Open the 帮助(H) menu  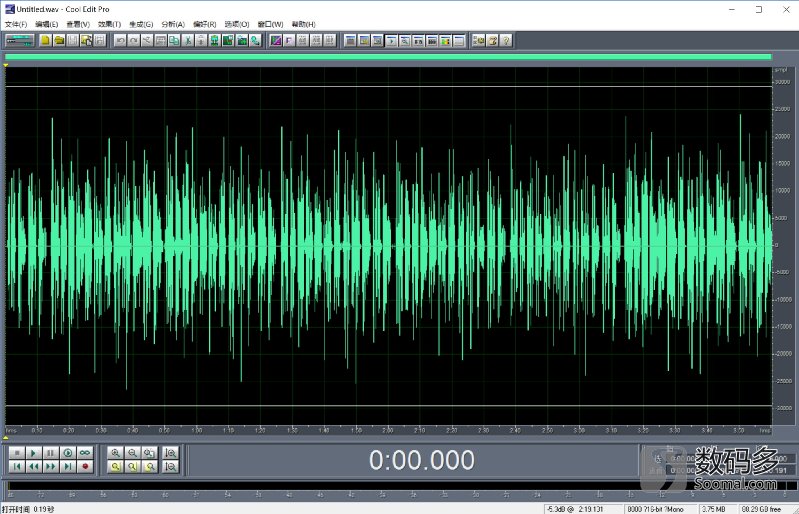tap(303, 24)
